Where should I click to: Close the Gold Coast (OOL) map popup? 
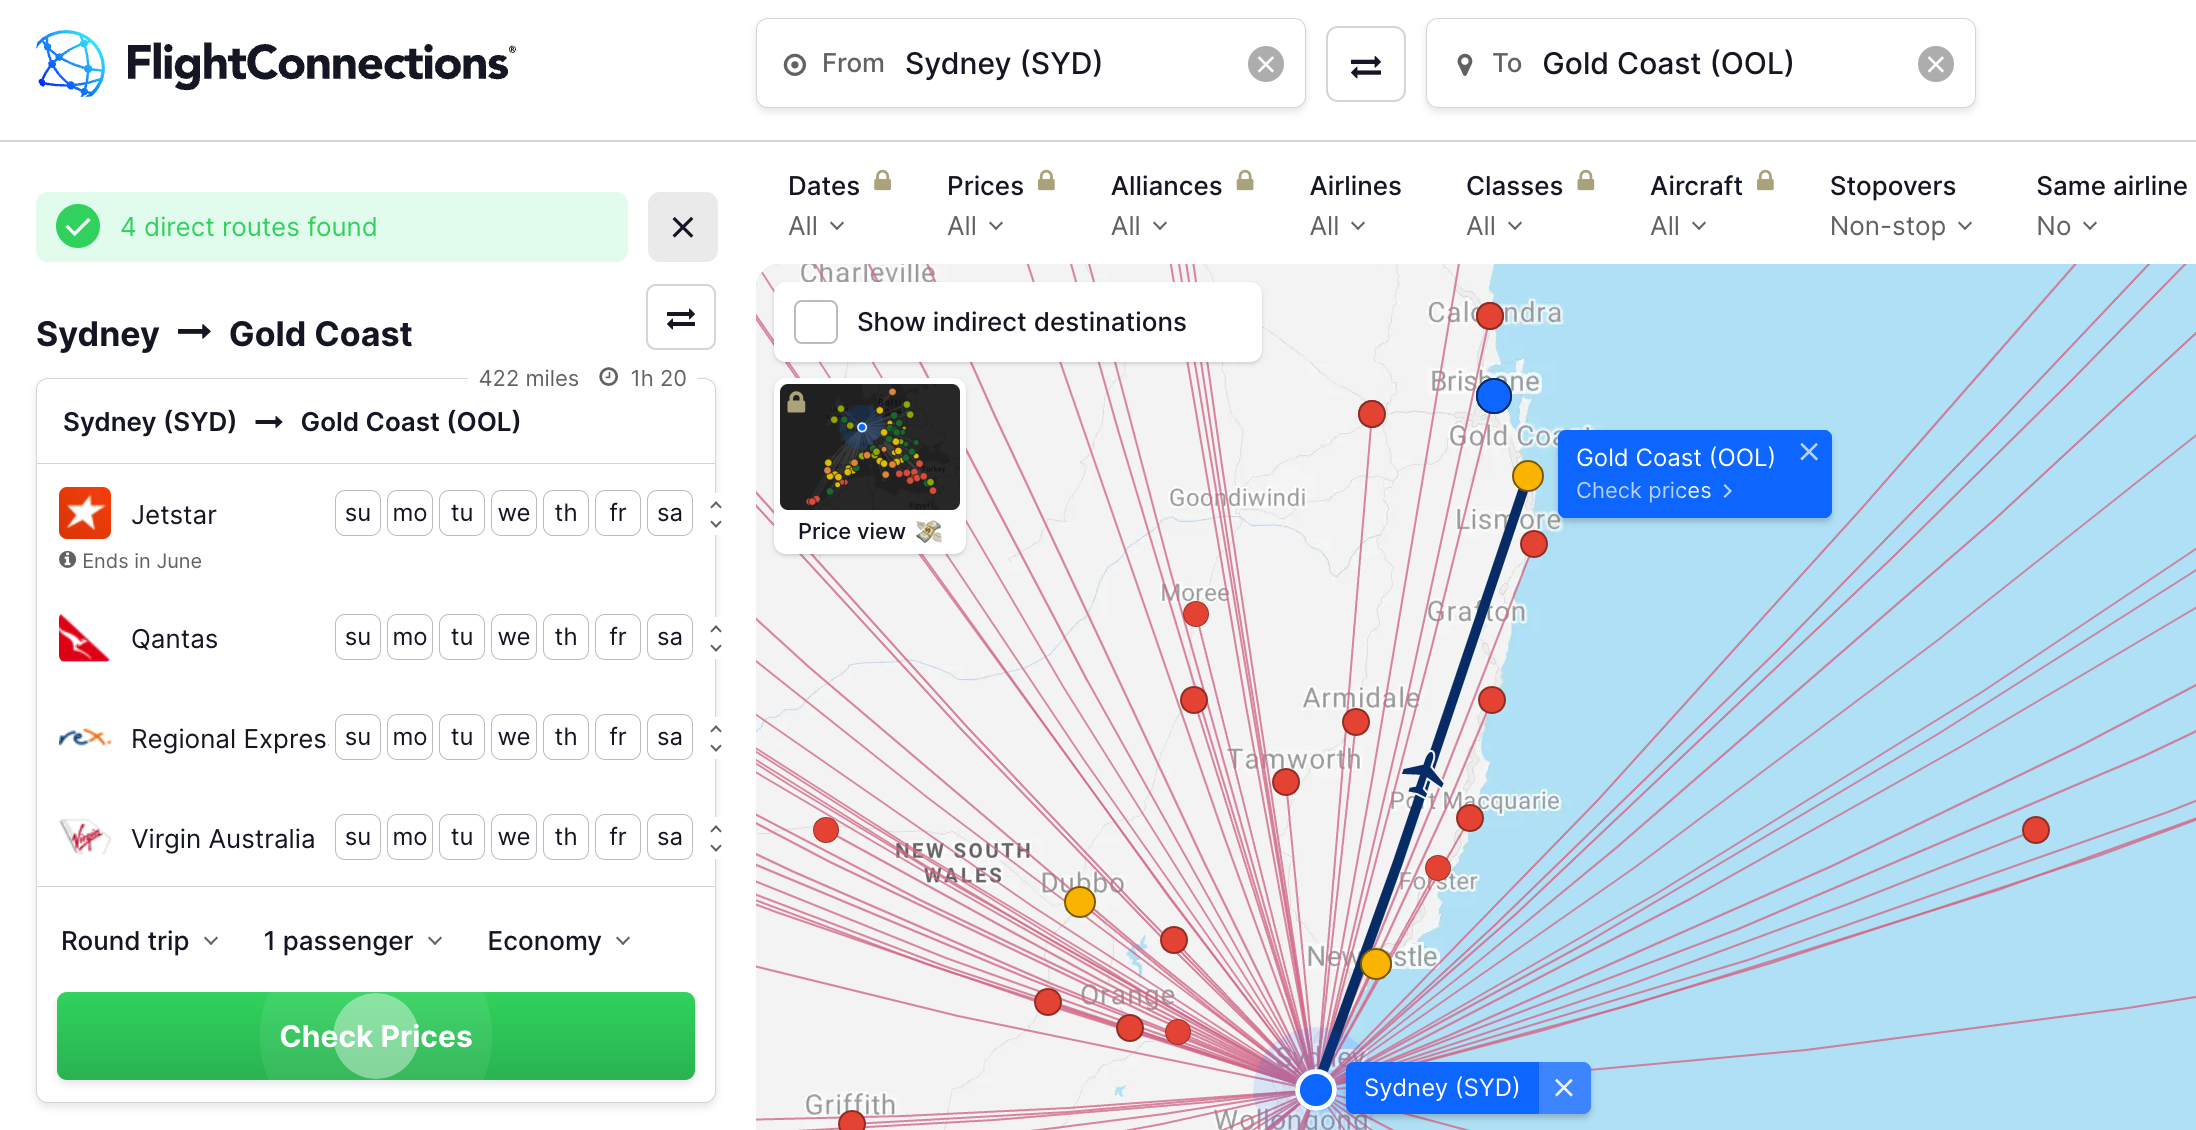point(1808,452)
